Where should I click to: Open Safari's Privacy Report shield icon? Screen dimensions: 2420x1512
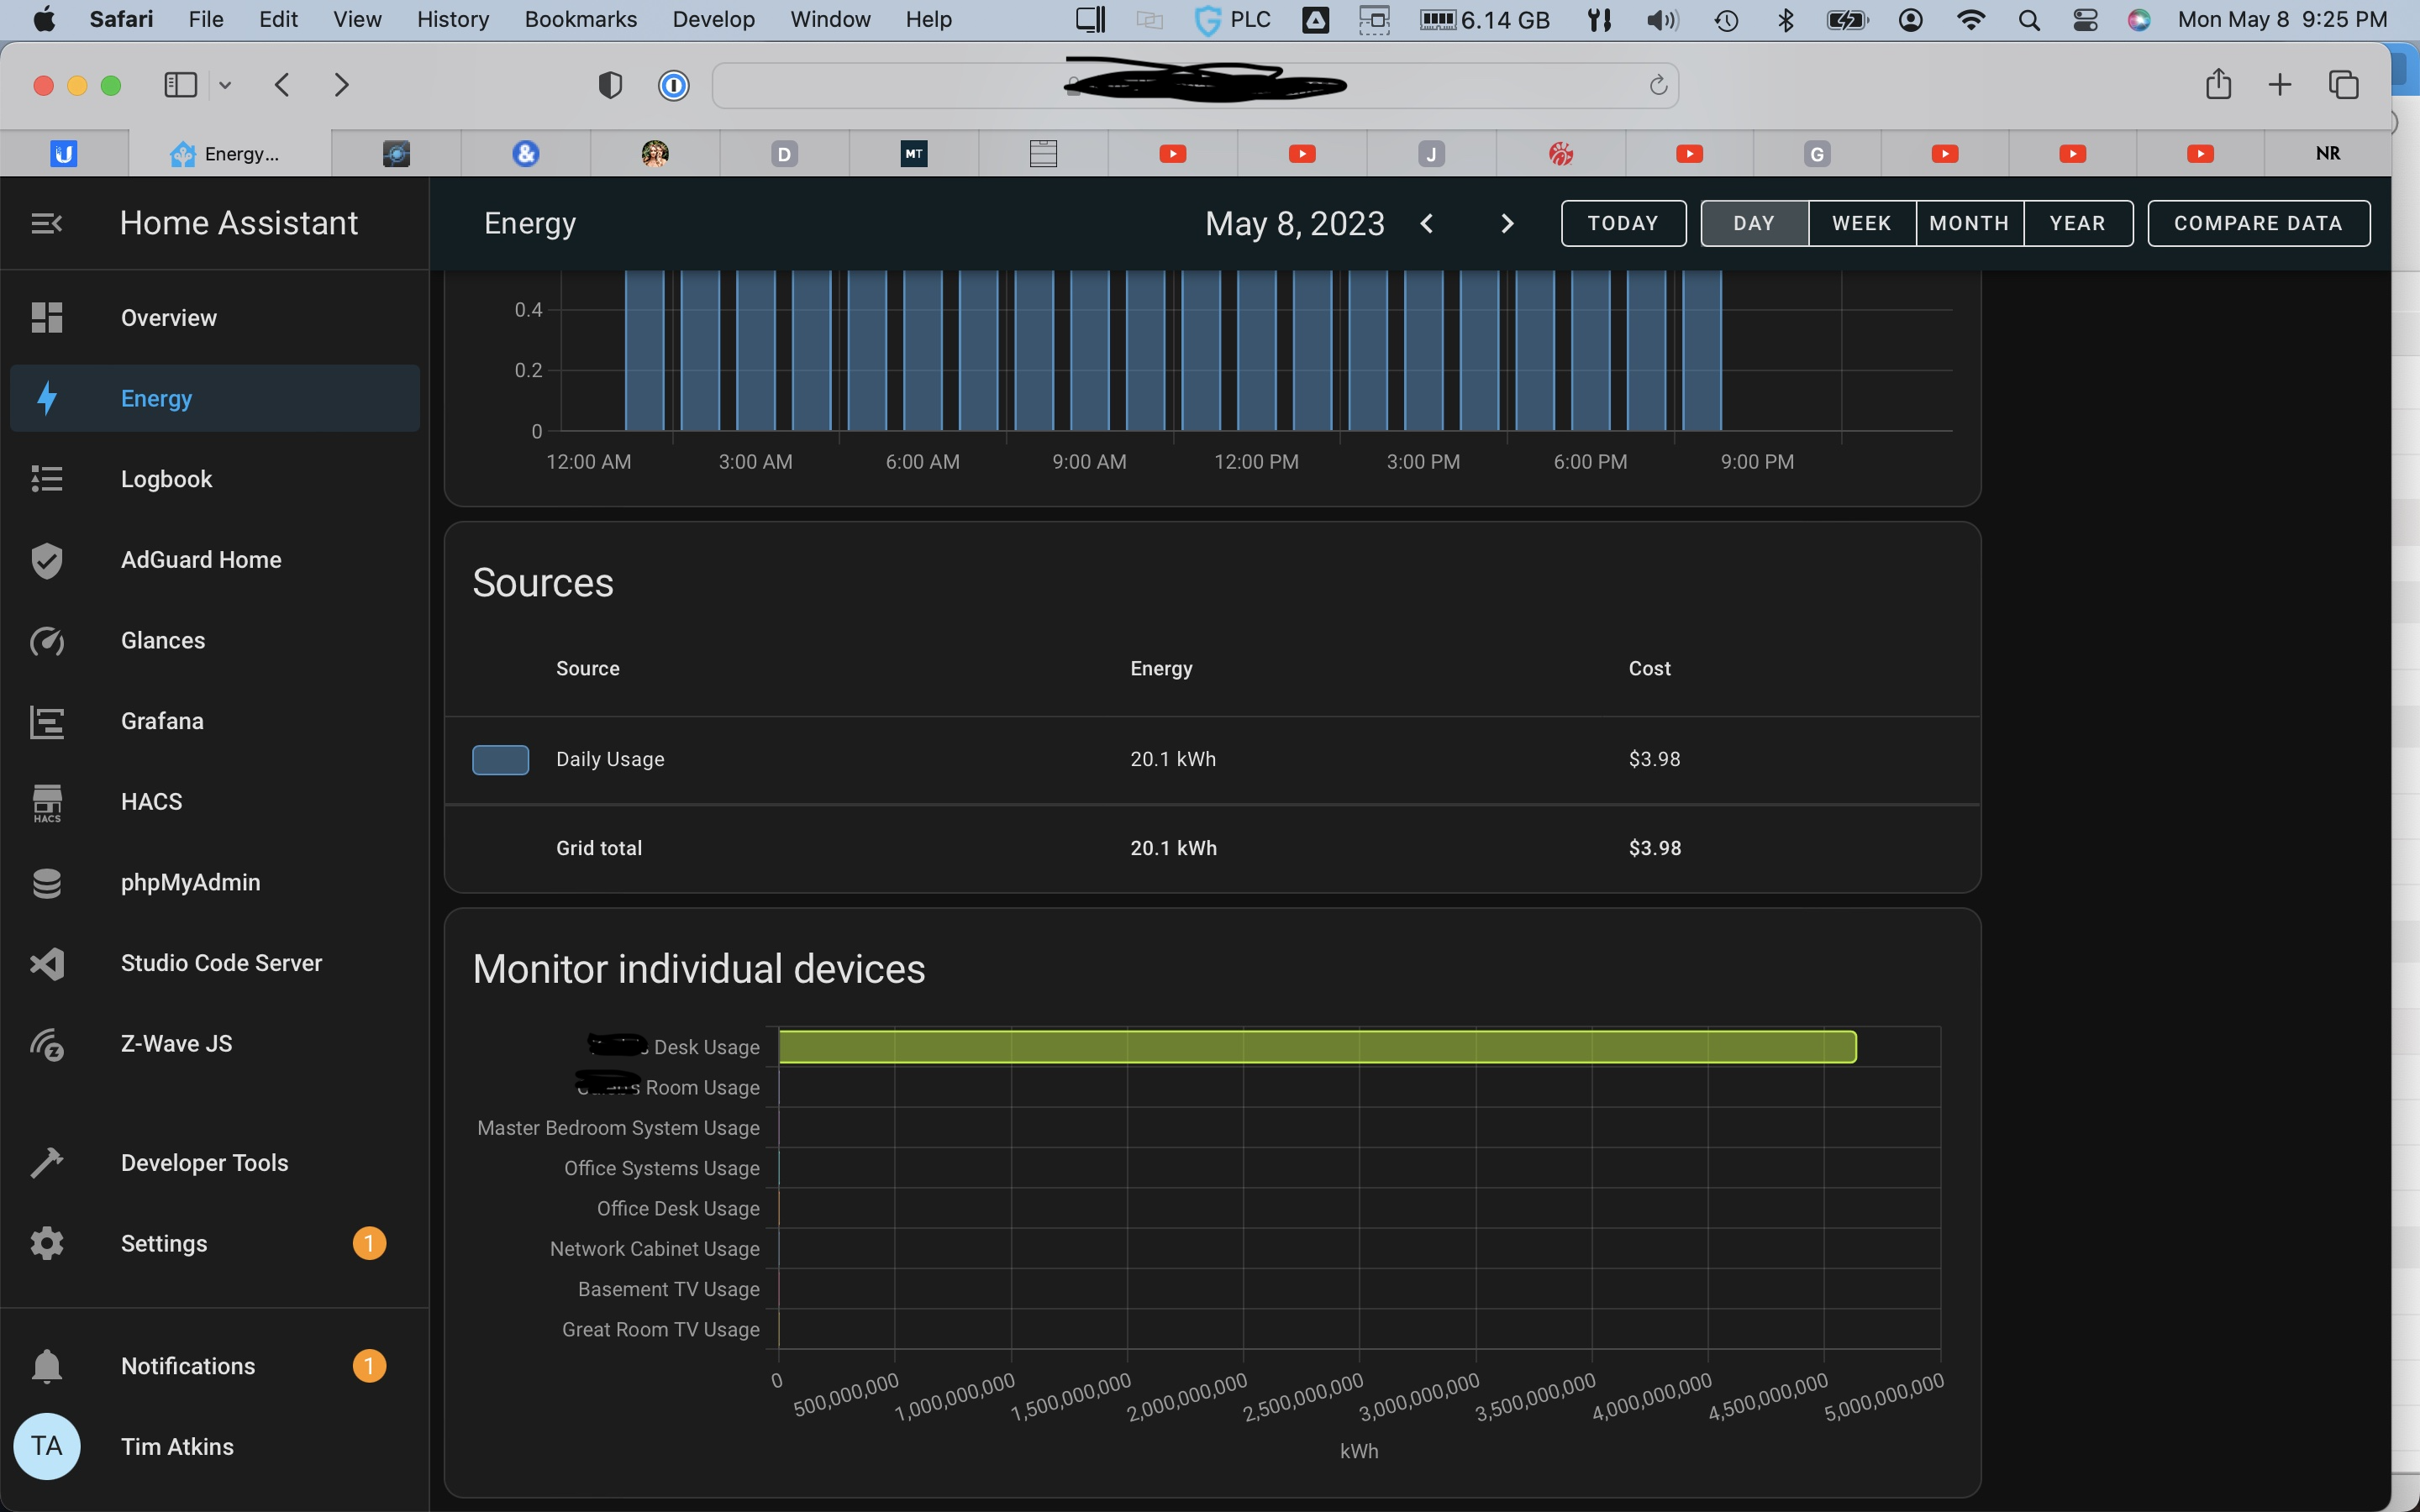609,85
